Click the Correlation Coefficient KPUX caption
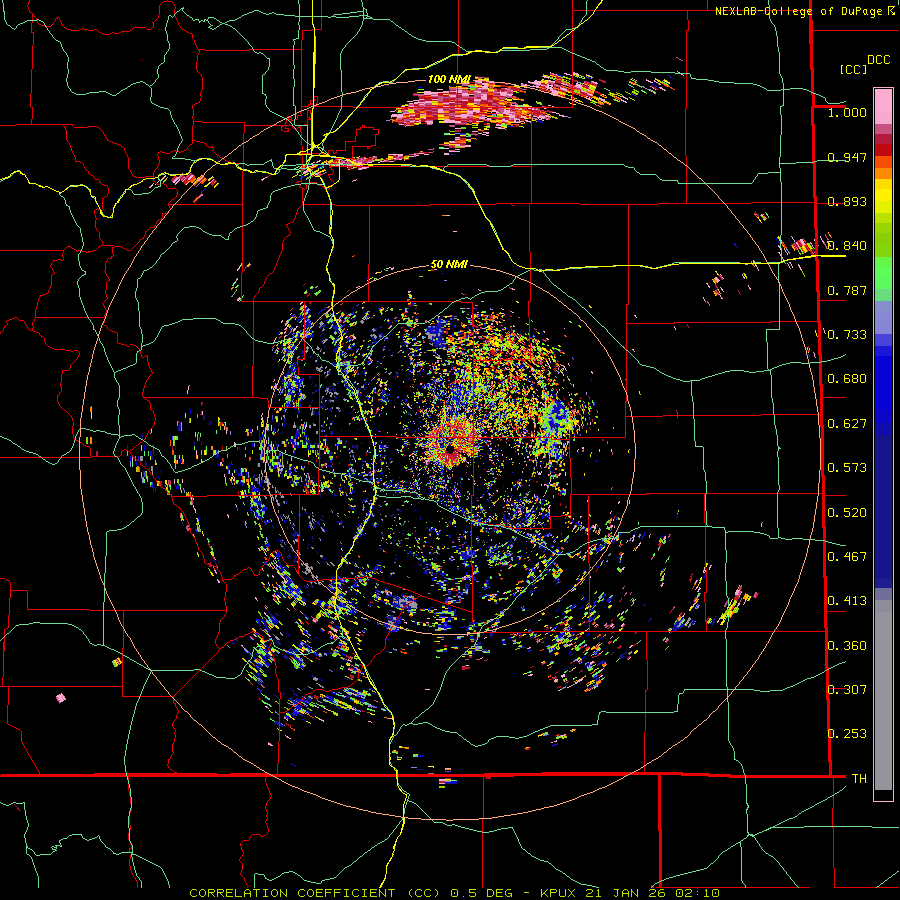The image size is (900, 900). pyautogui.click(x=454, y=893)
